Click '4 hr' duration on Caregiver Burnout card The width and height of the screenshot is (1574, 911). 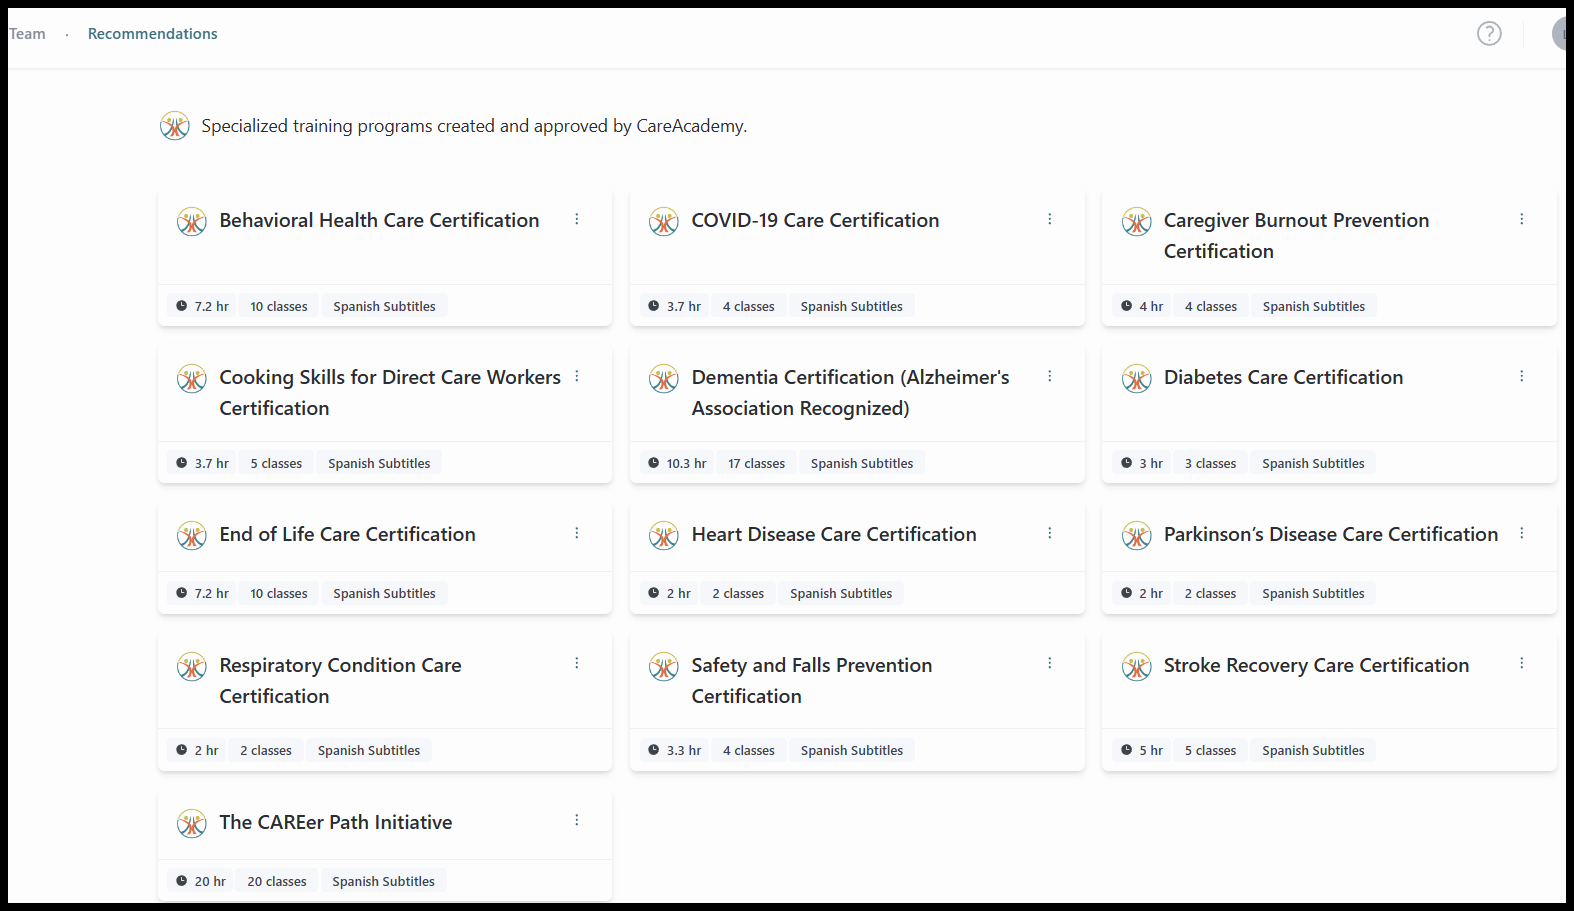tap(1142, 306)
